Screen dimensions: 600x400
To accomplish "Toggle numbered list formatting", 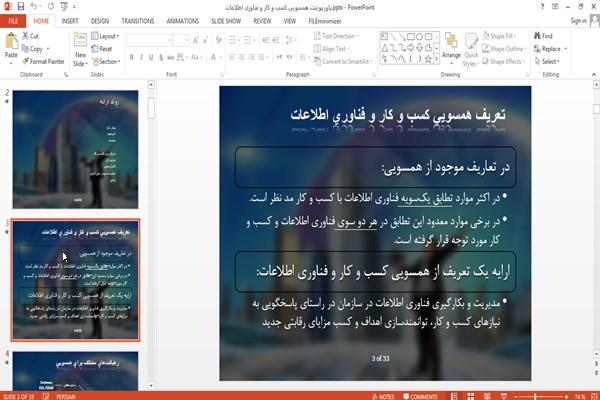I will 247,40.
